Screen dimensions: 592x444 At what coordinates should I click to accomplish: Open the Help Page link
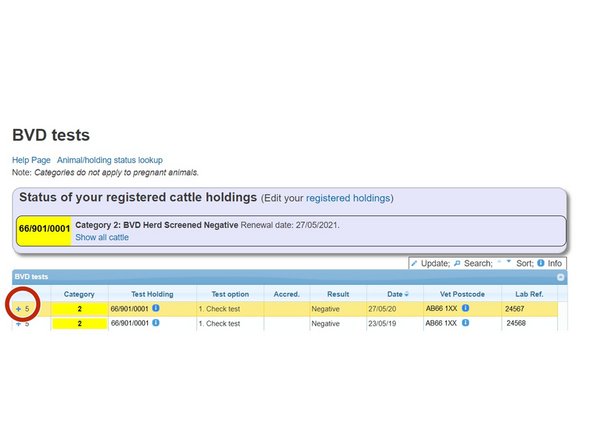pyautogui.click(x=31, y=160)
